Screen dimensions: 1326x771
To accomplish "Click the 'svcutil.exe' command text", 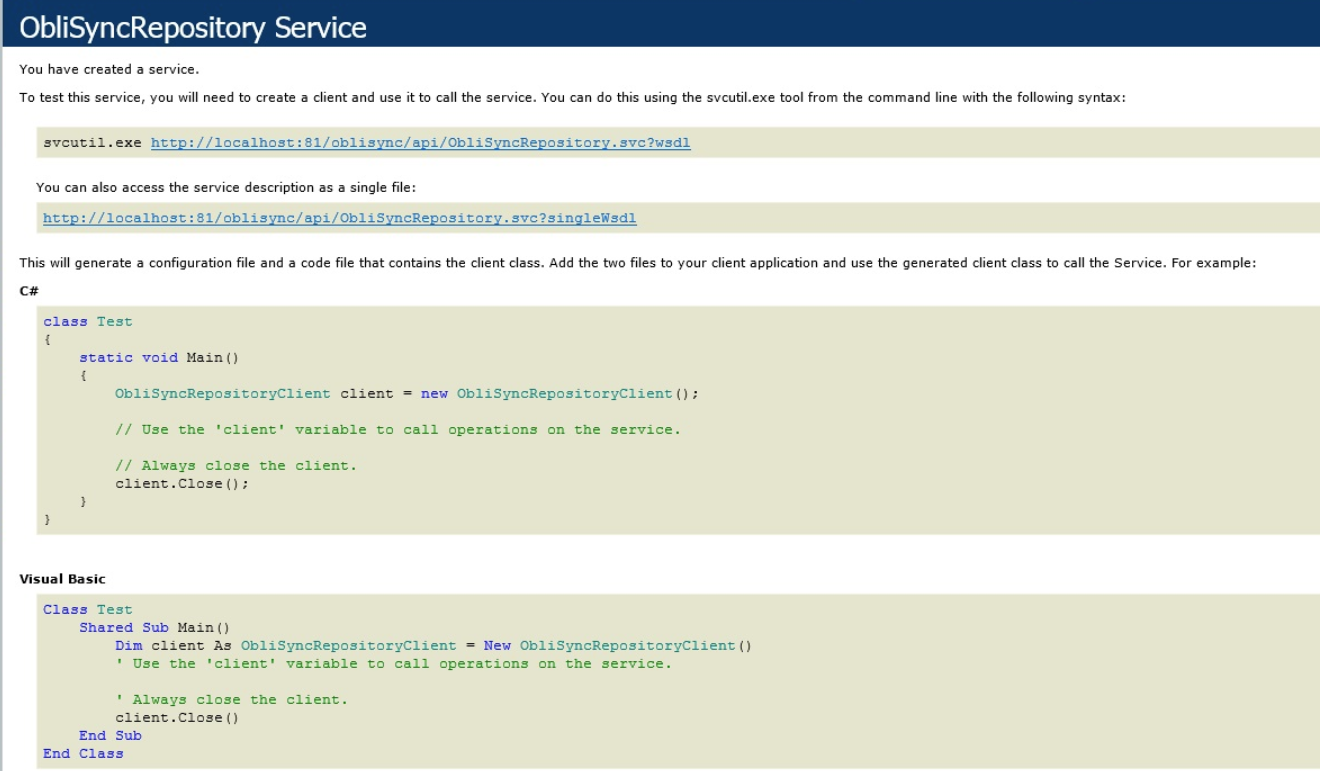I will click(x=92, y=143).
